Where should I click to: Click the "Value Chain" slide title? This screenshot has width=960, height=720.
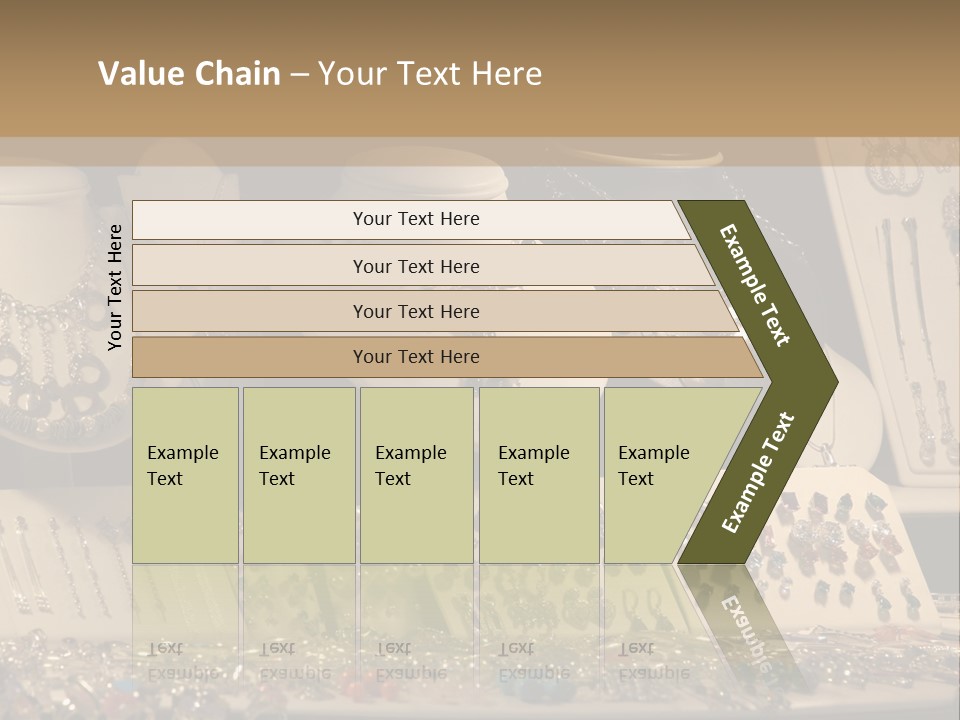point(189,74)
